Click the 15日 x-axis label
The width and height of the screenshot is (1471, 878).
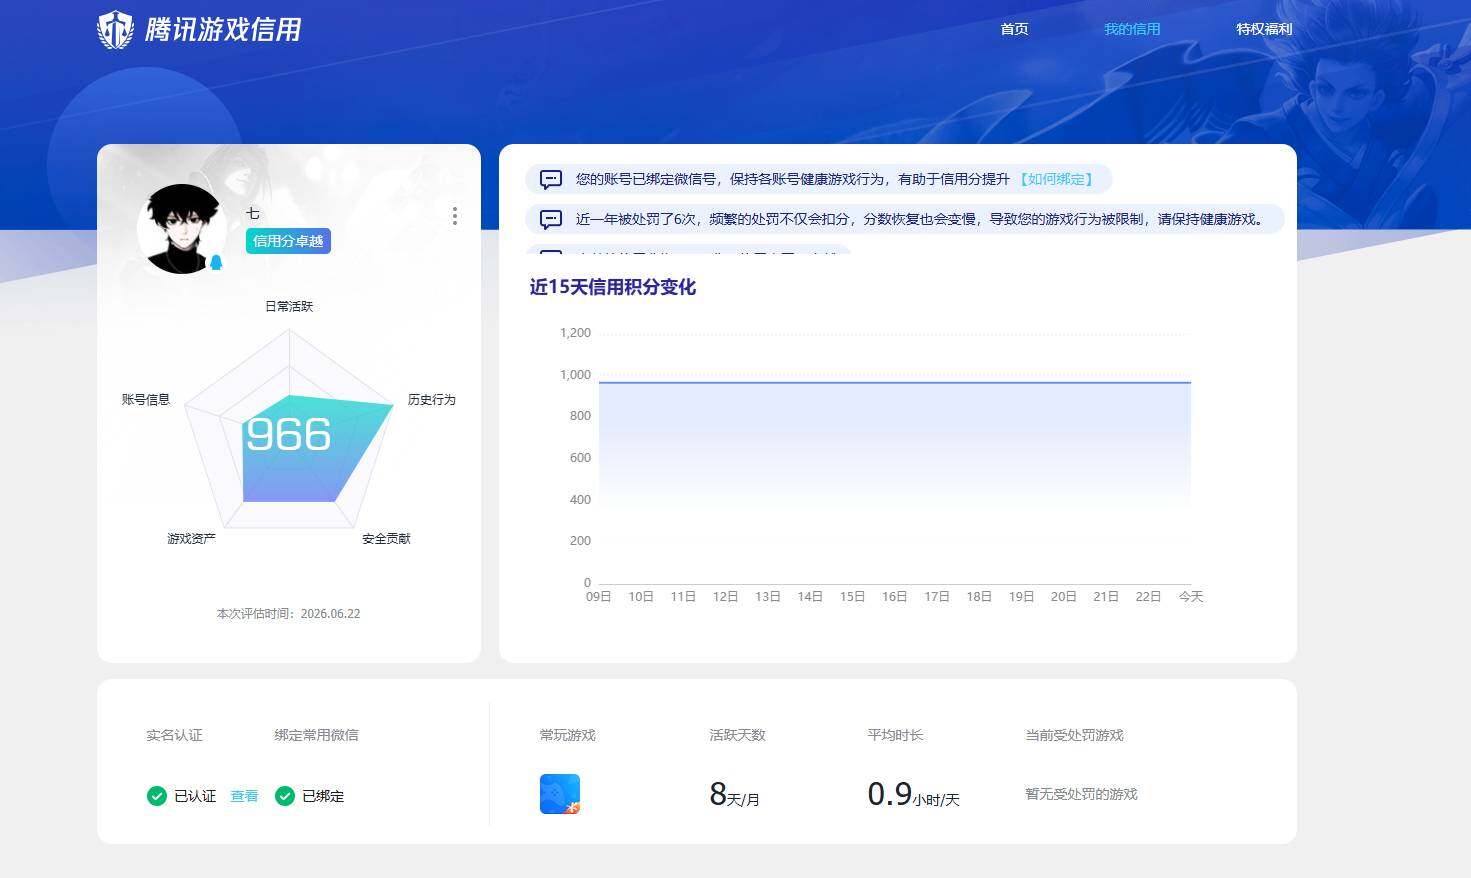click(x=852, y=596)
